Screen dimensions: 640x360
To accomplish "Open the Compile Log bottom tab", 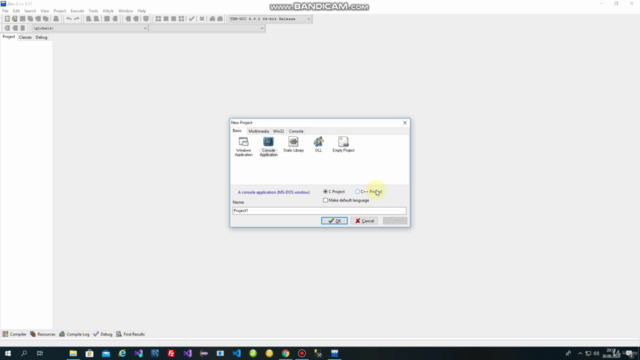I will pos(74,334).
